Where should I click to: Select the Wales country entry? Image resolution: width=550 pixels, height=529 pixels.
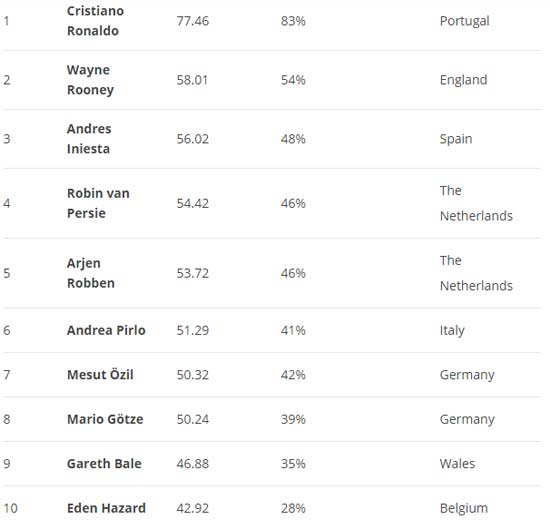pos(457,464)
